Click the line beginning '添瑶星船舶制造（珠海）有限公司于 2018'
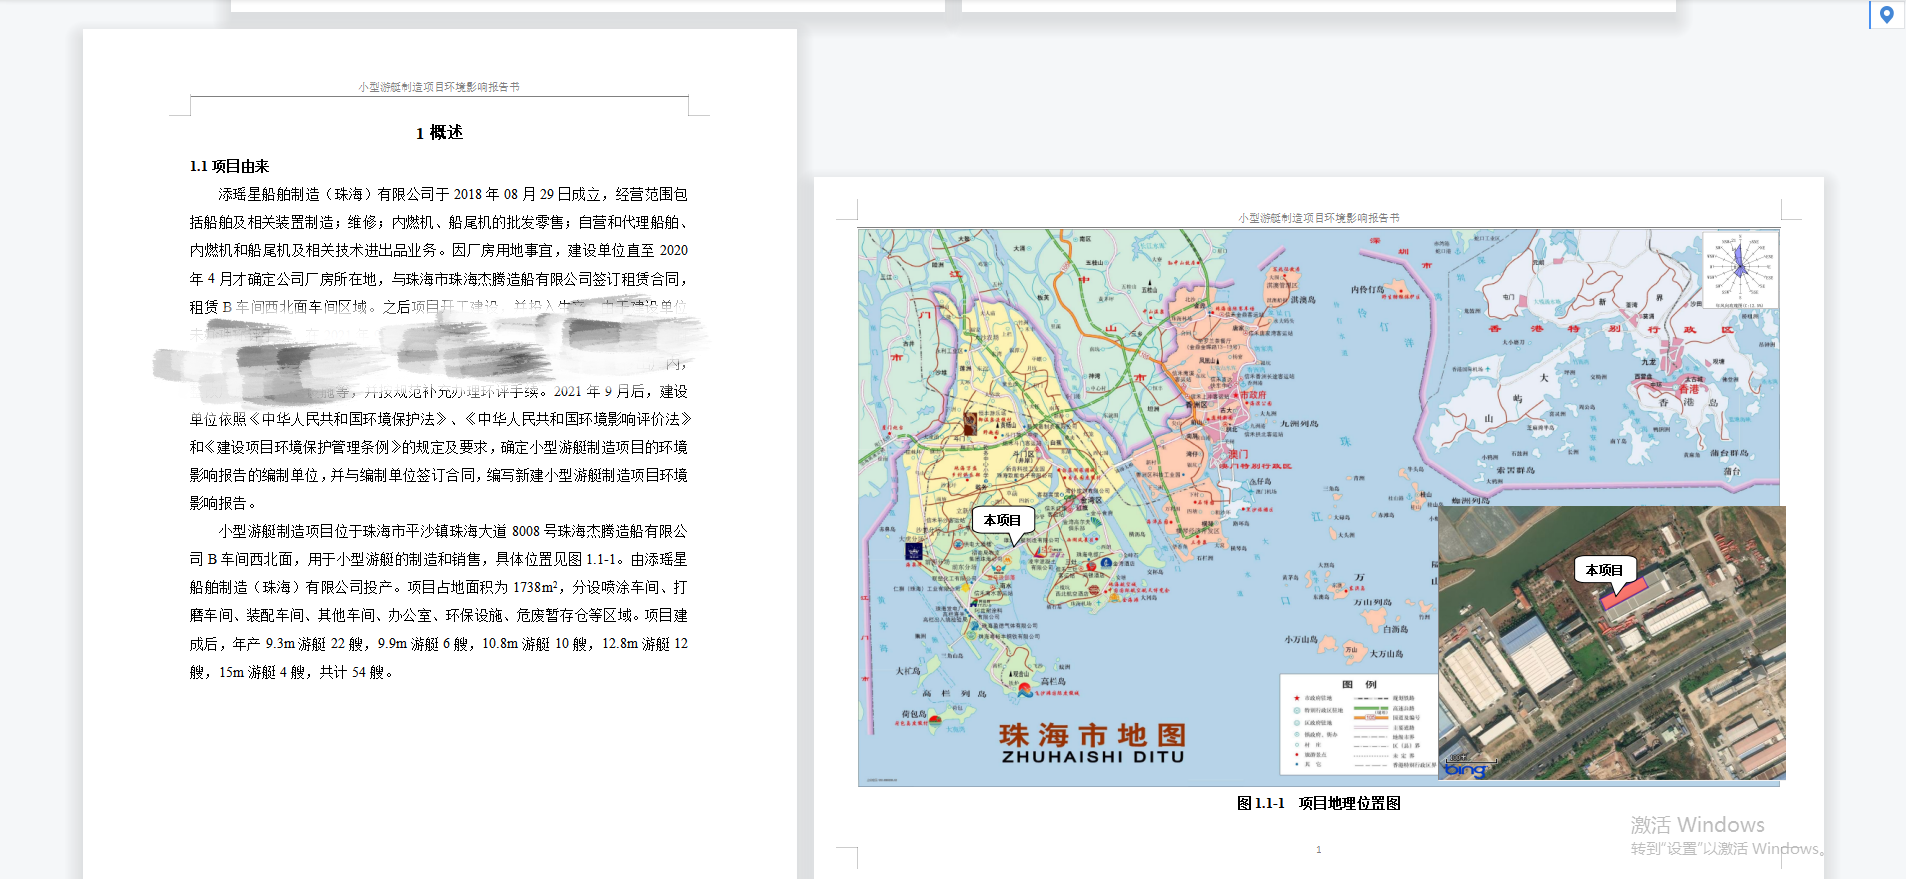 coord(453,194)
